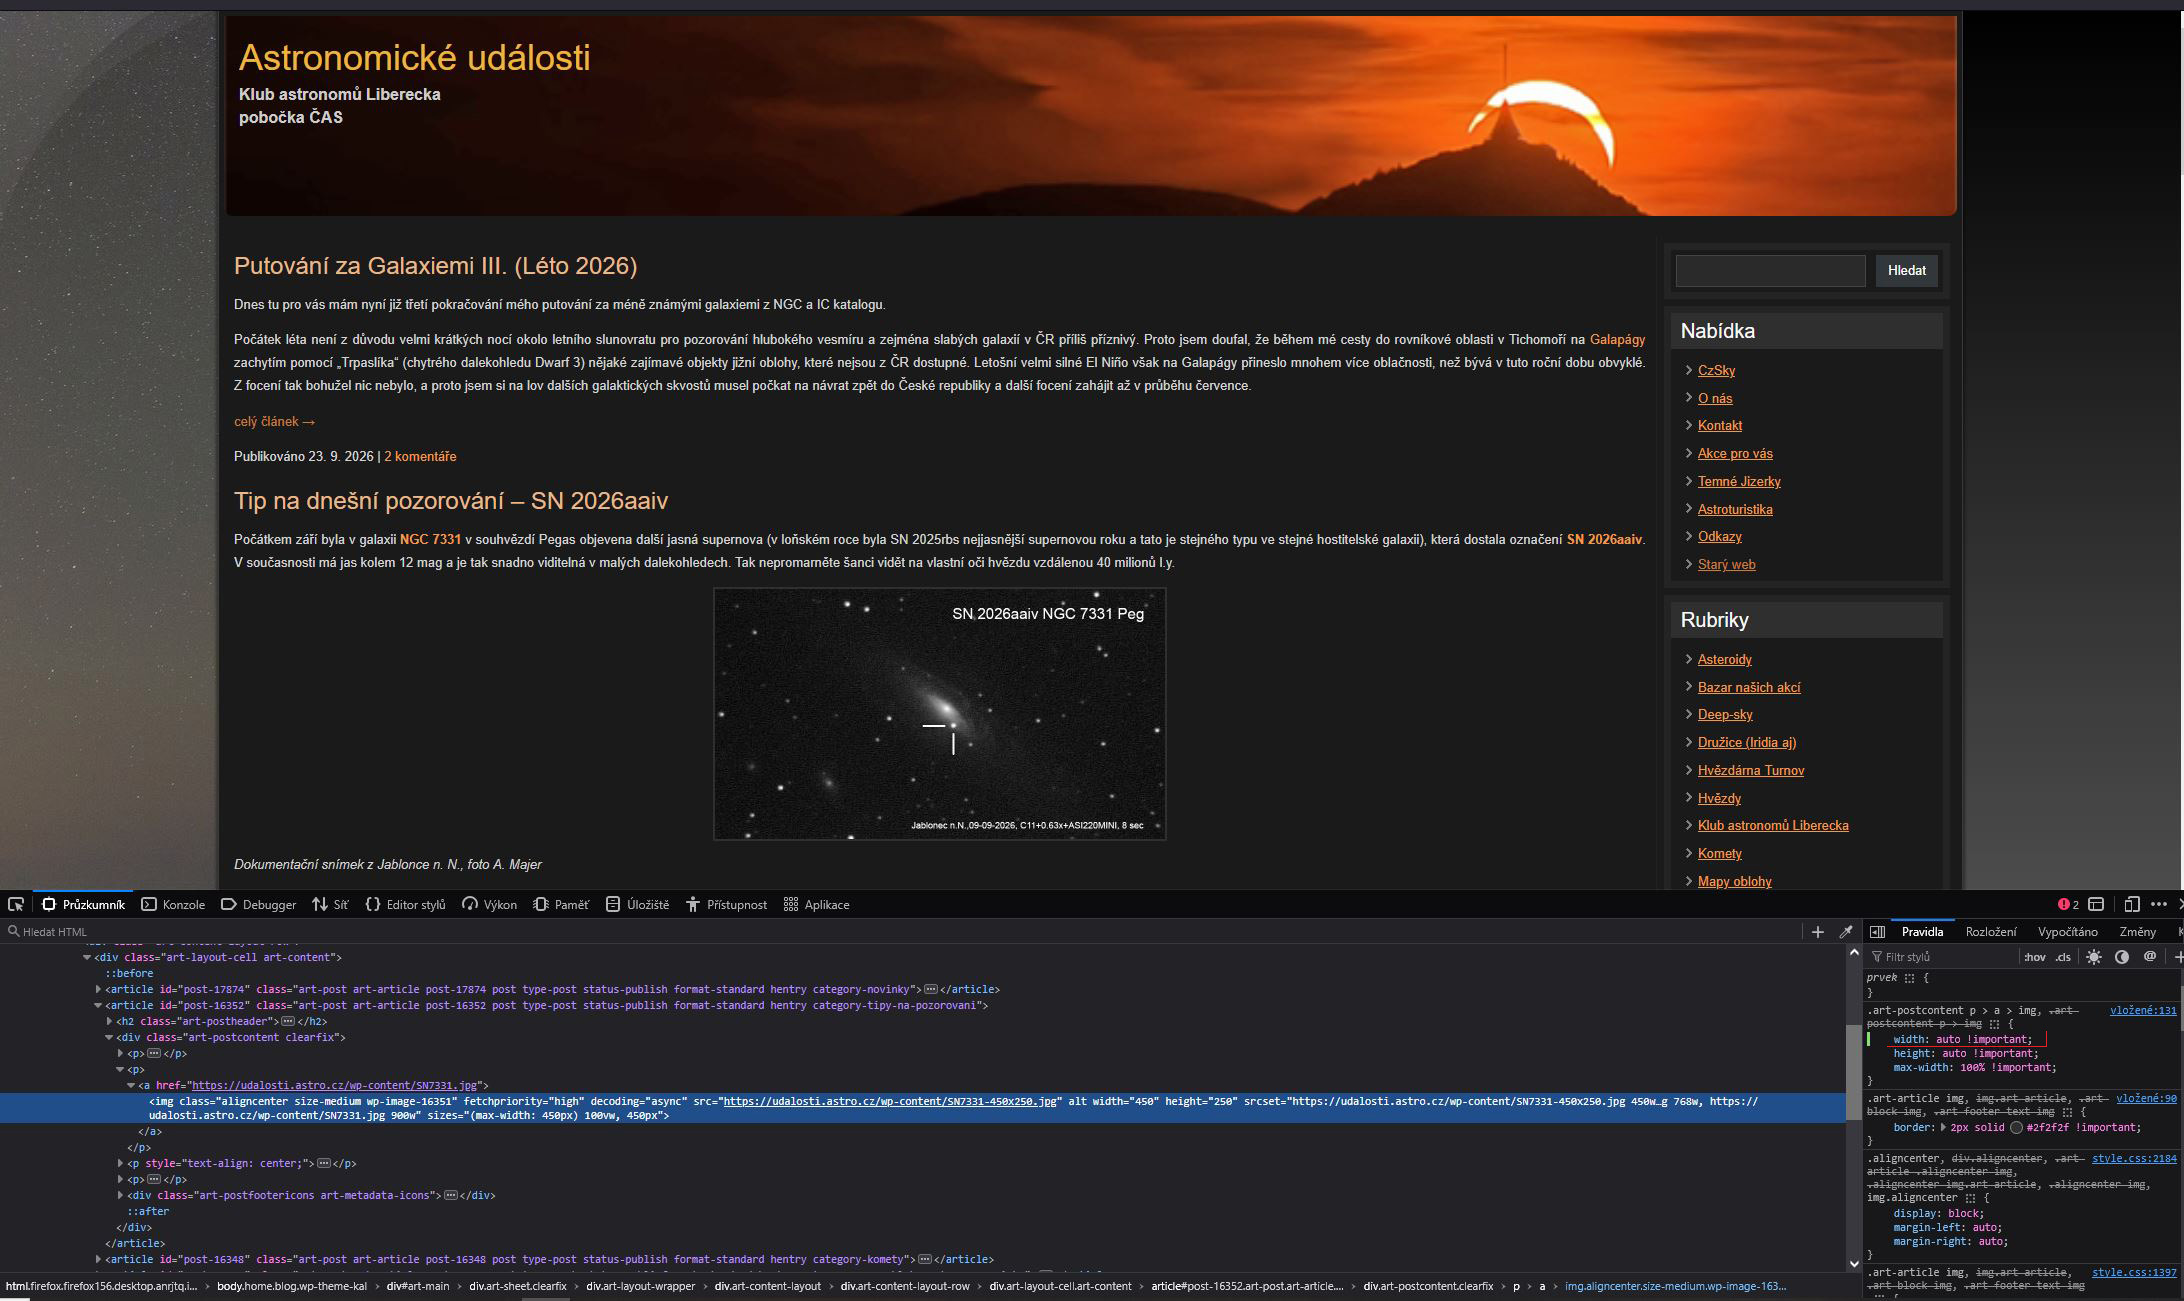Screen dimensions: 2184x1301
Task: Open the SN 2026aaiv NGC 7331 image
Action: point(939,714)
